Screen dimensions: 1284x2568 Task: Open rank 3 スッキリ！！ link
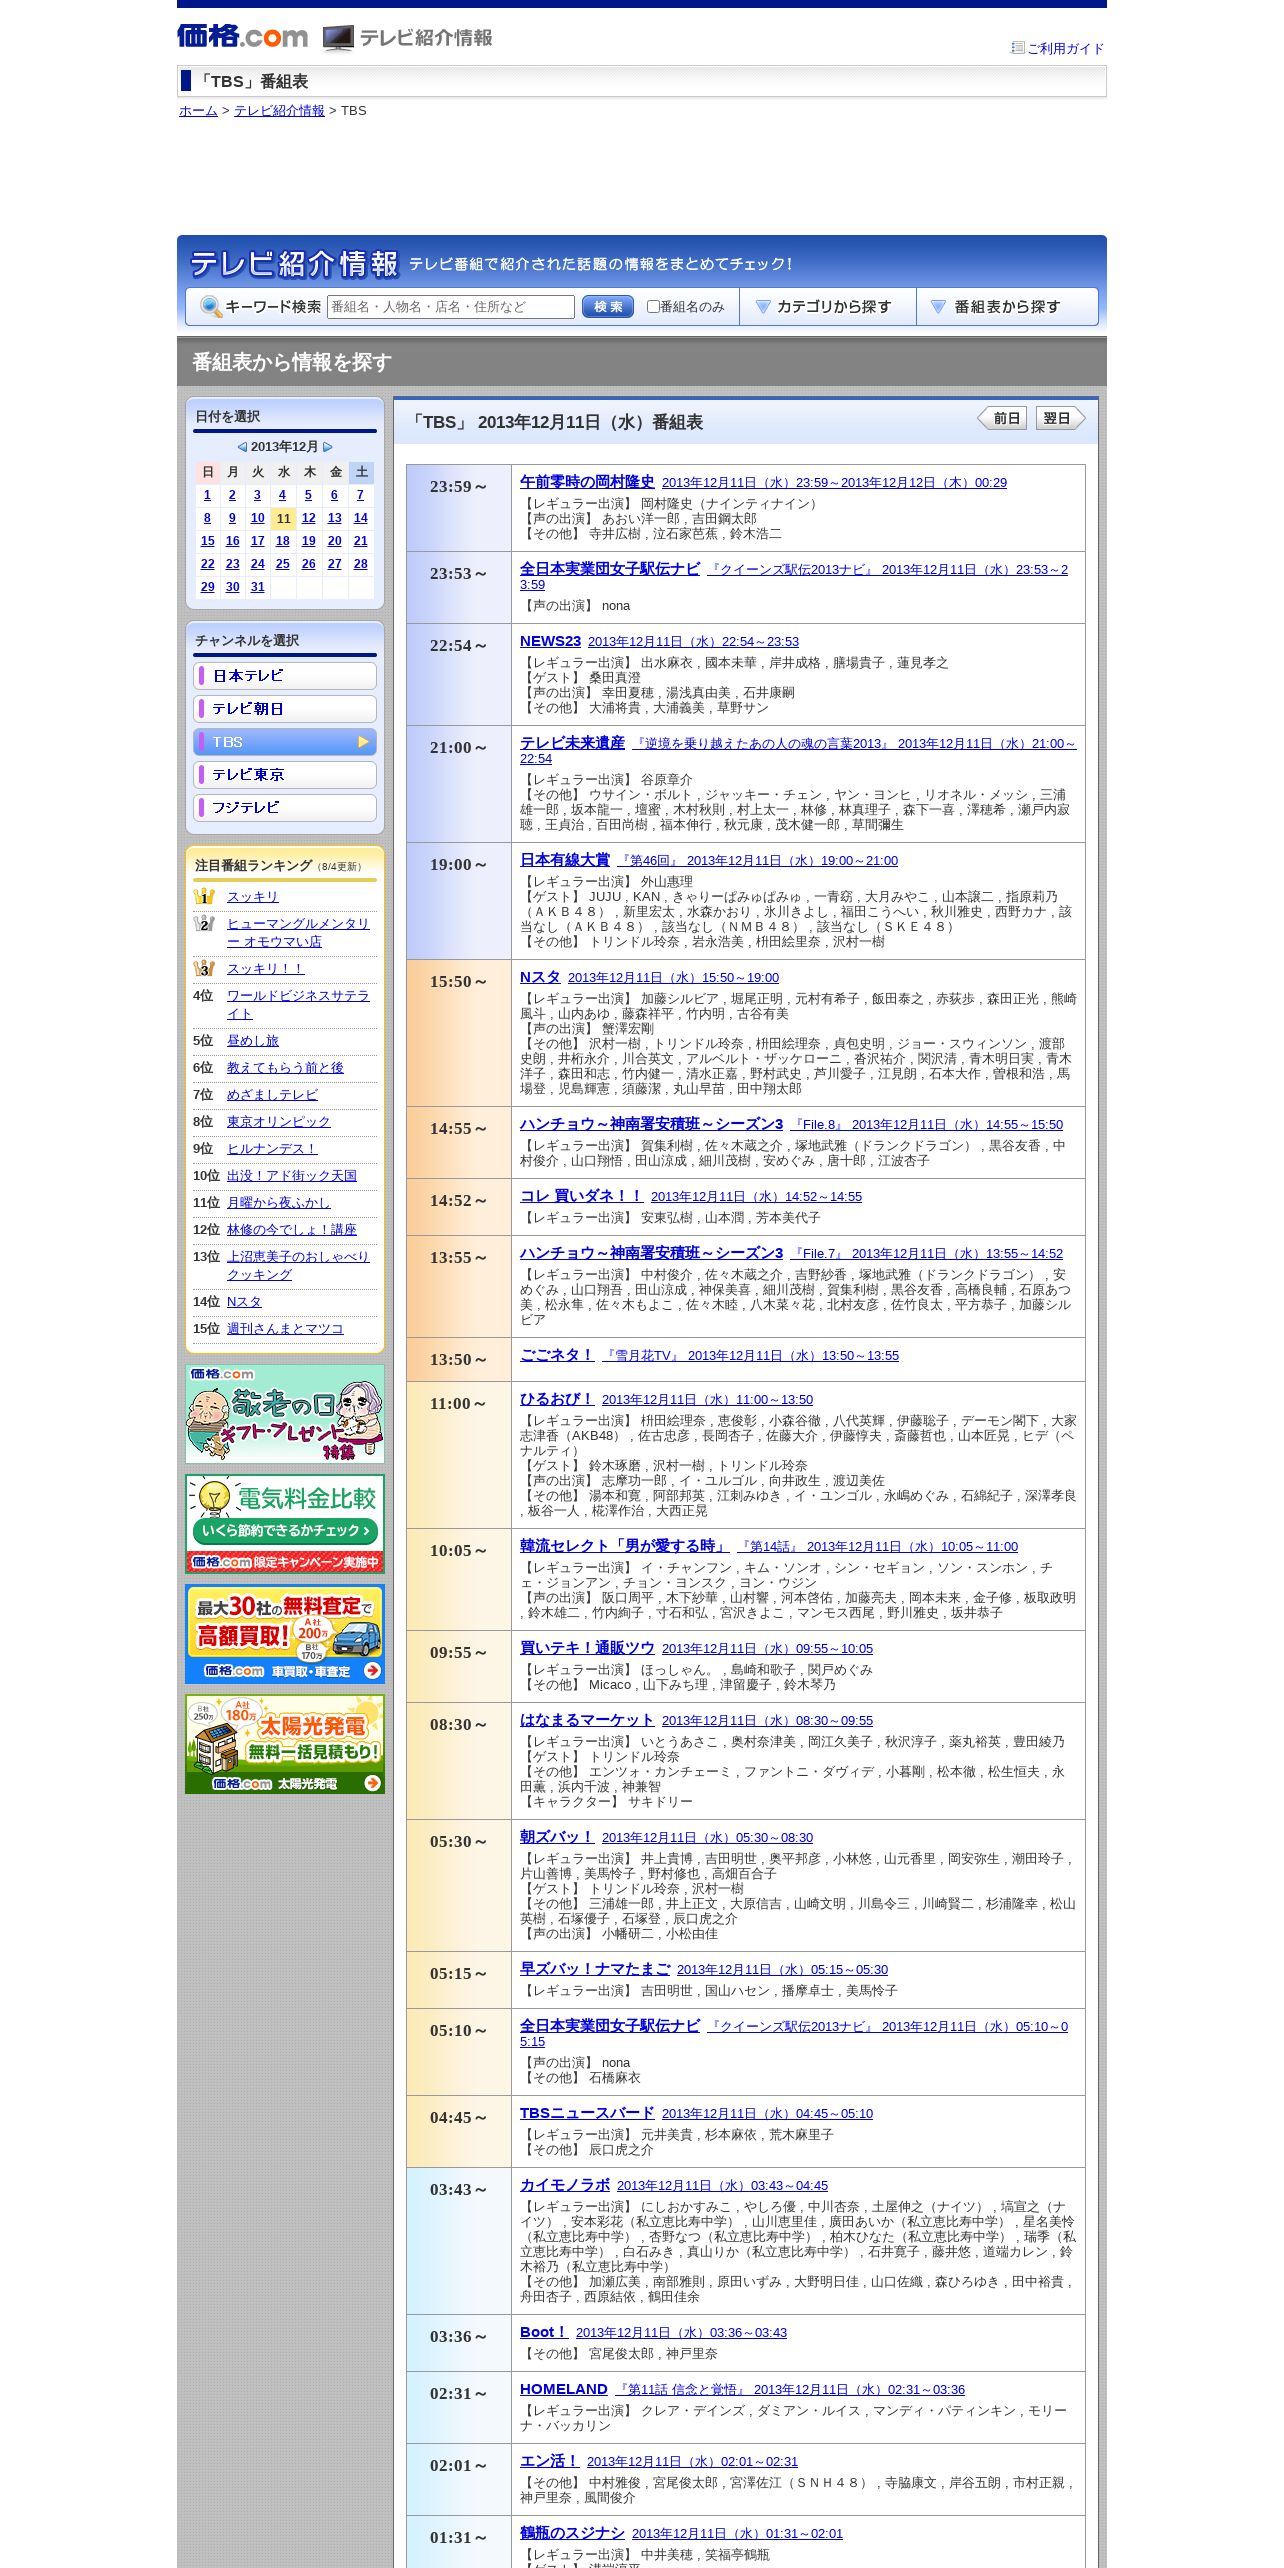[x=265, y=969]
